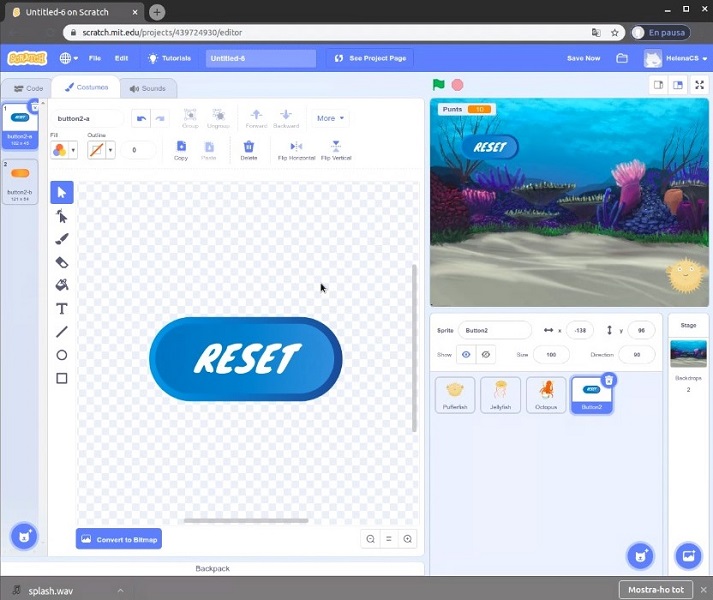
Task: Switch to the Sounds tab
Action: point(148,88)
